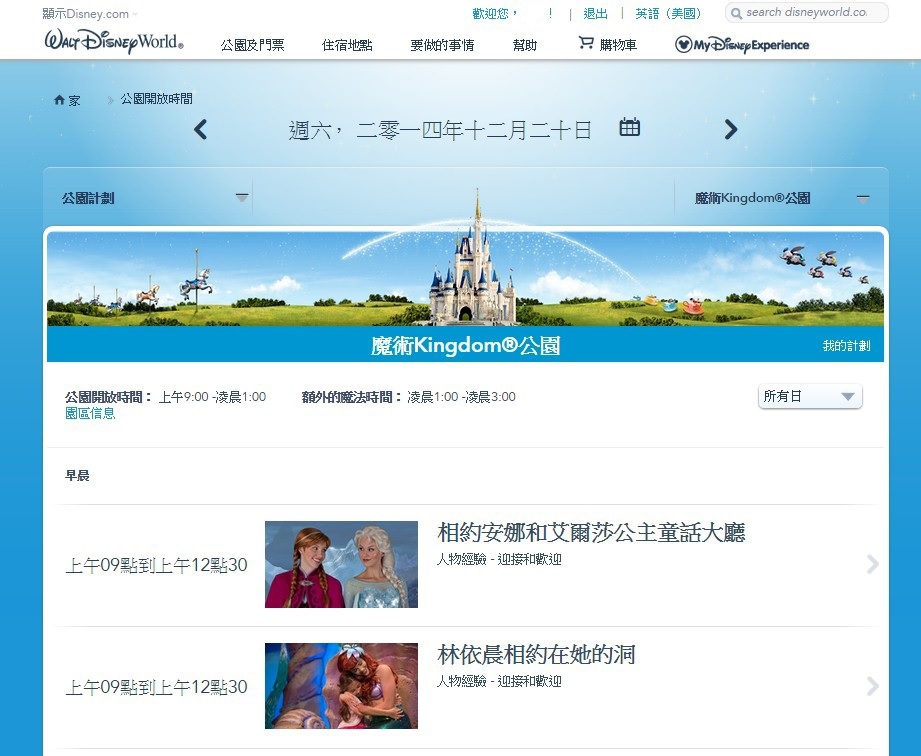Click the 我的計劃 link
Screen dimensions: 921x756
tap(846, 345)
